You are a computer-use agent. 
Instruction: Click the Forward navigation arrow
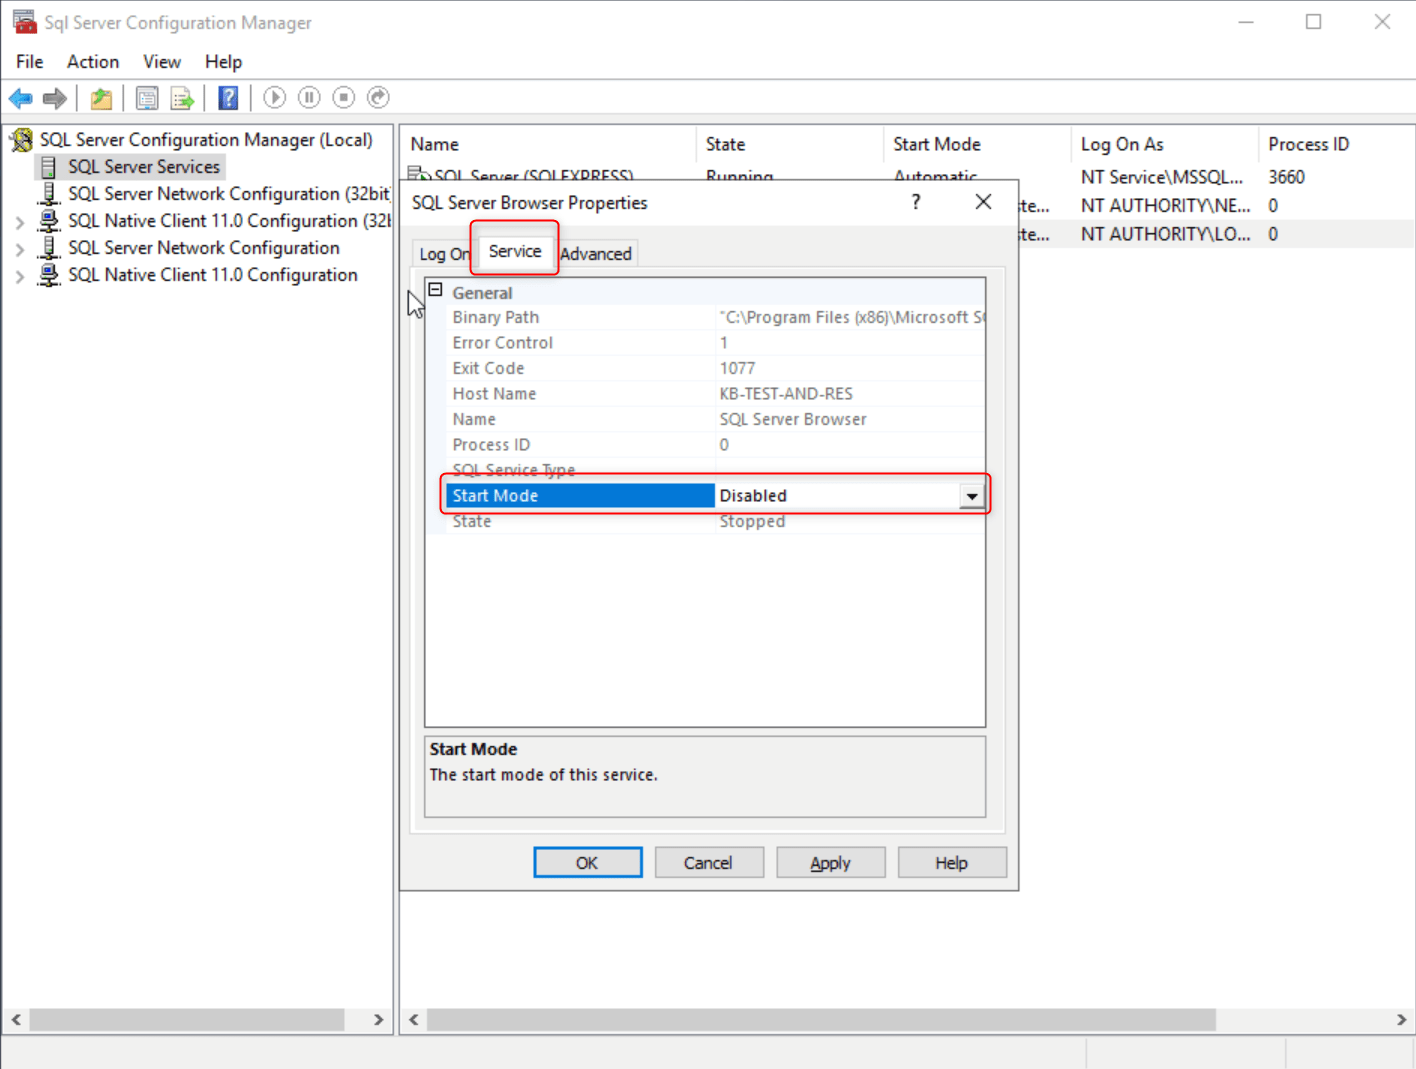tap(55, 97)
